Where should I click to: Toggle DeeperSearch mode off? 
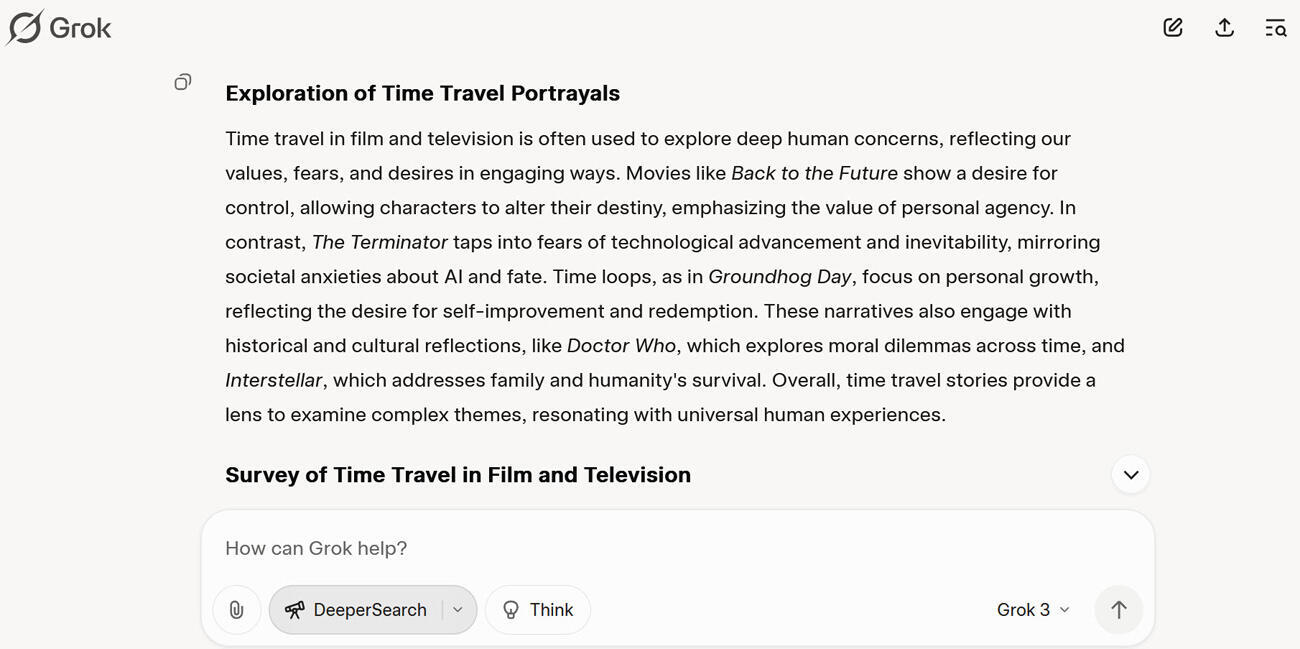tap(356, 610)
